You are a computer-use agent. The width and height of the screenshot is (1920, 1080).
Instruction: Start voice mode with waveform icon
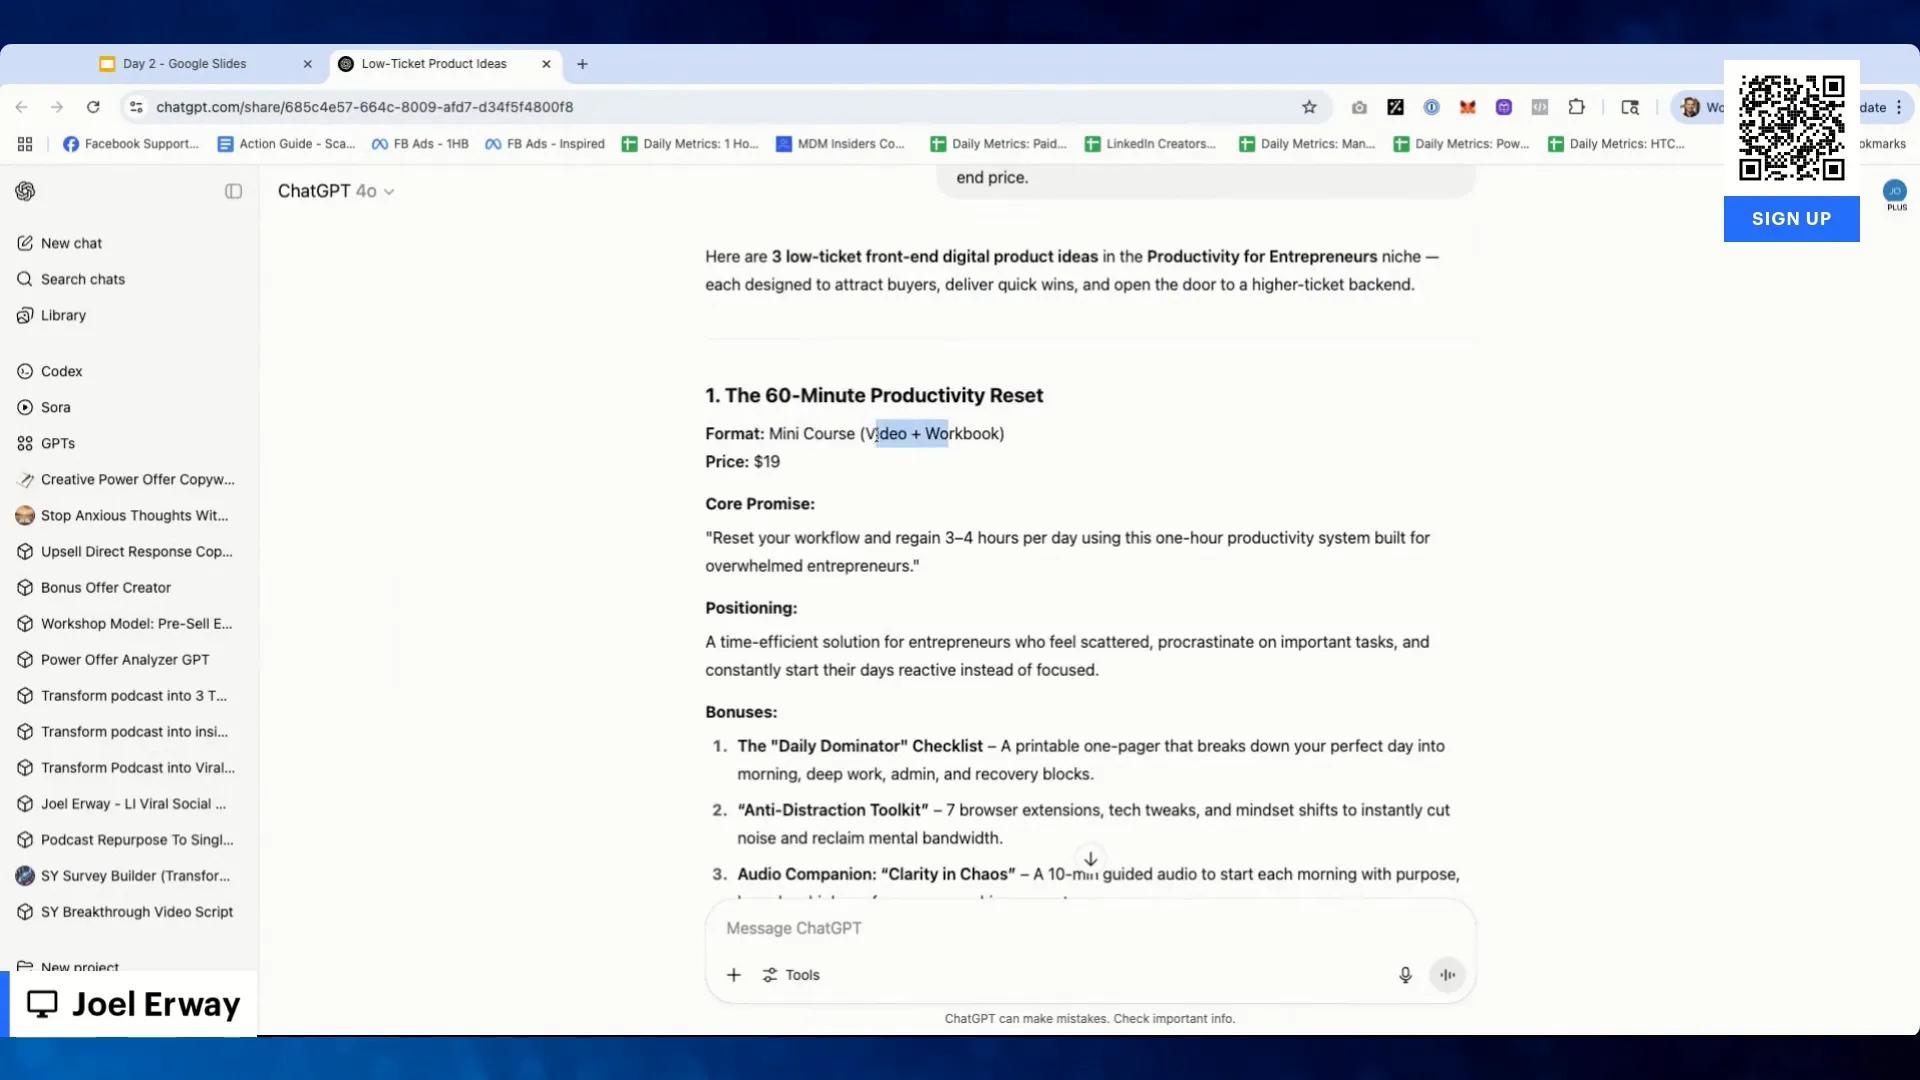coord(1447,975)
